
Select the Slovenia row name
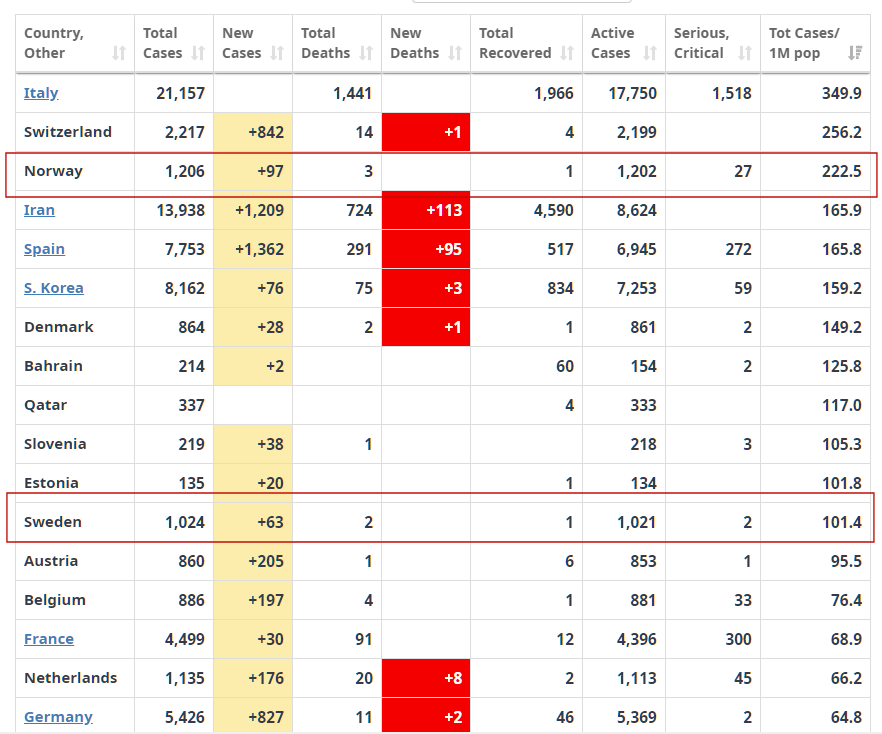tap(55, 444)
